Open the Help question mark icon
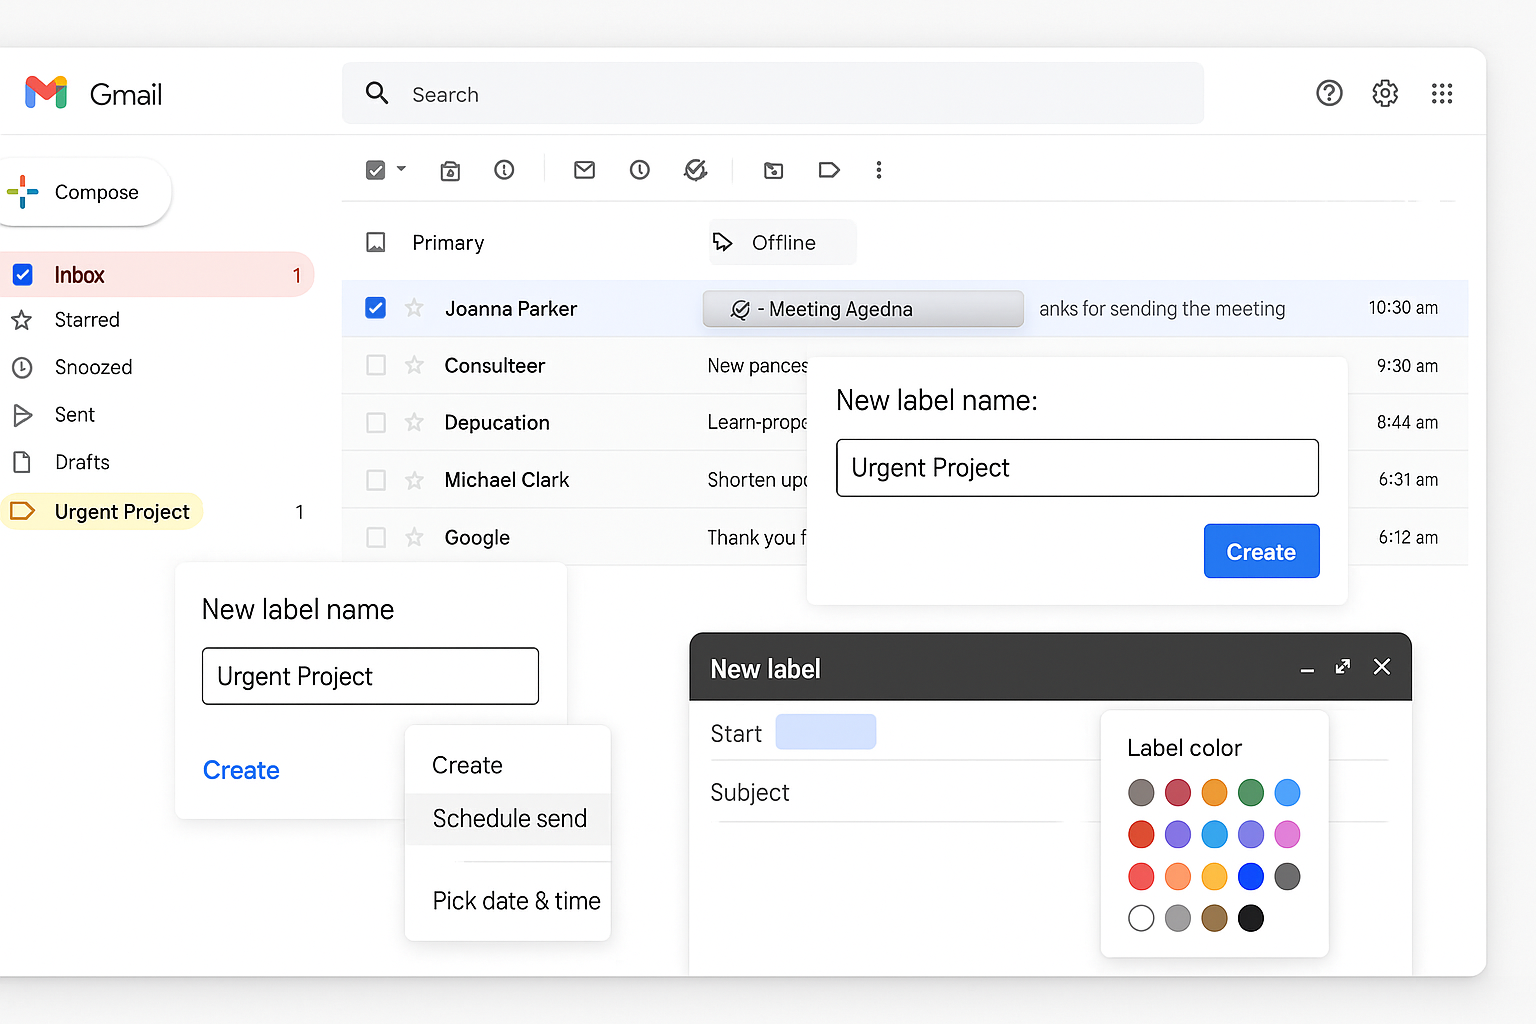 pyautogui.click(x=1329, y=93)
